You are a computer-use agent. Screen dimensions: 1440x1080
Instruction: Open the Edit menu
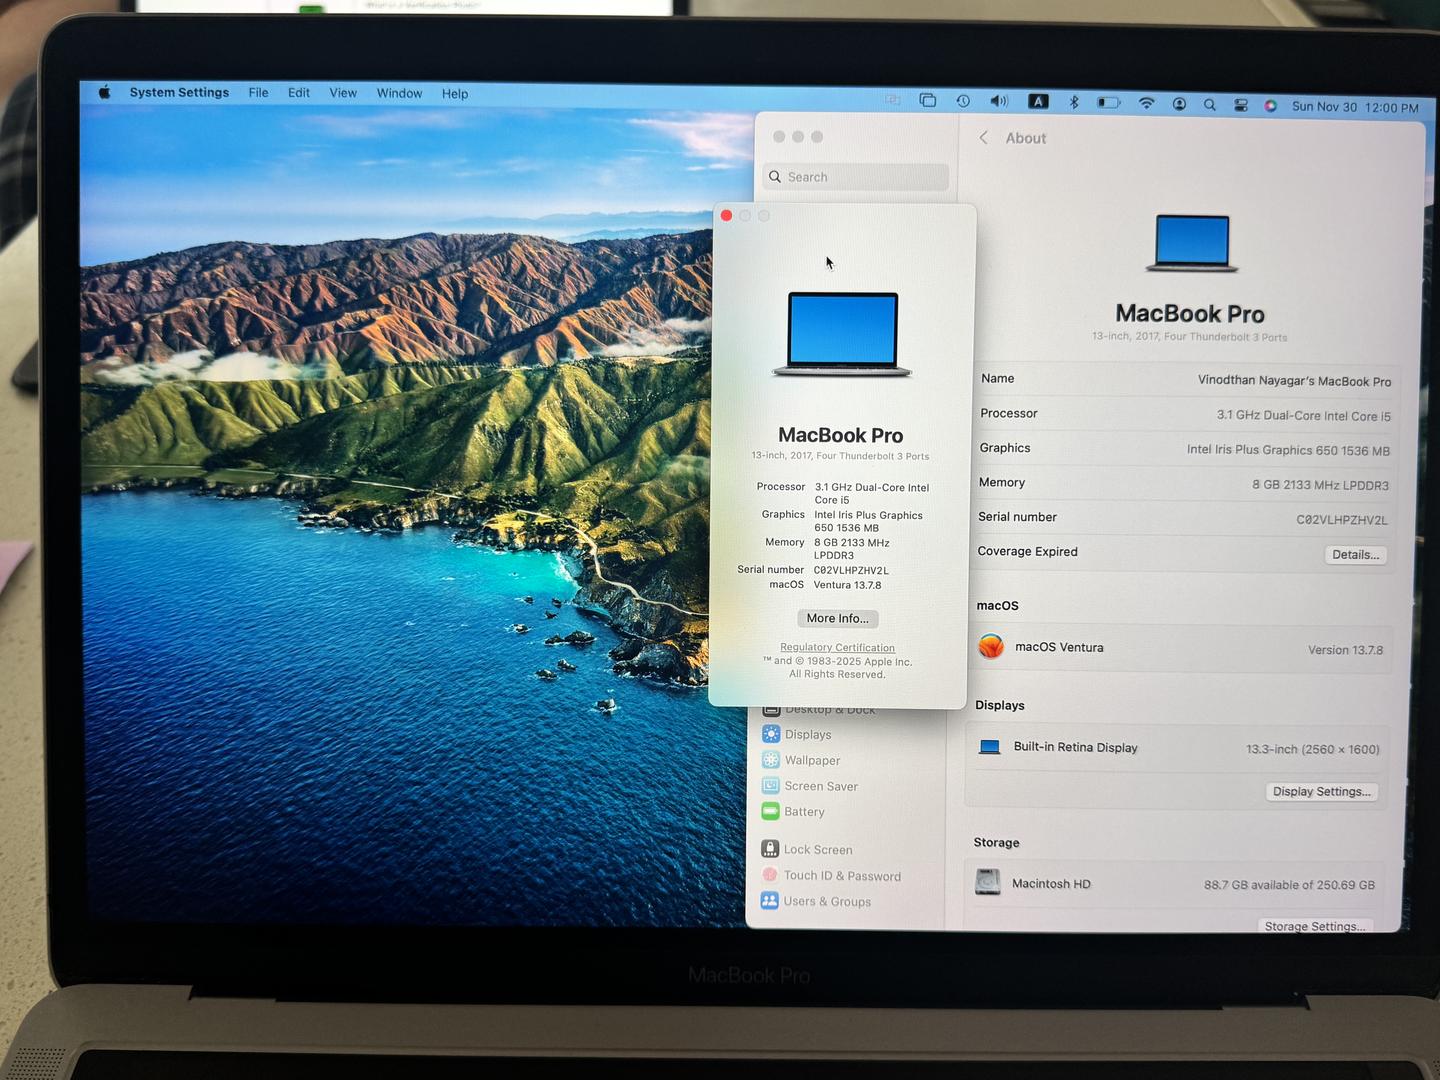coord(299,93)
